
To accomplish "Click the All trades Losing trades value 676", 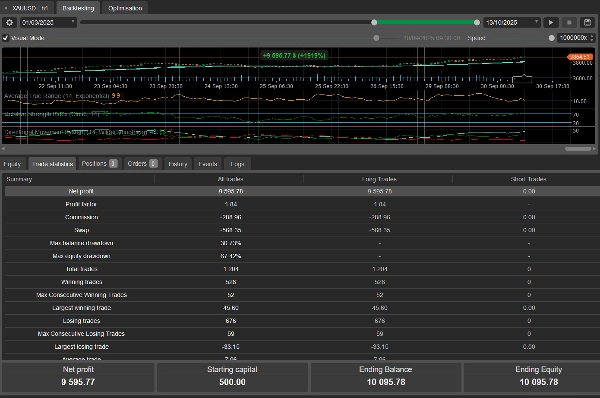I will 231,321.
